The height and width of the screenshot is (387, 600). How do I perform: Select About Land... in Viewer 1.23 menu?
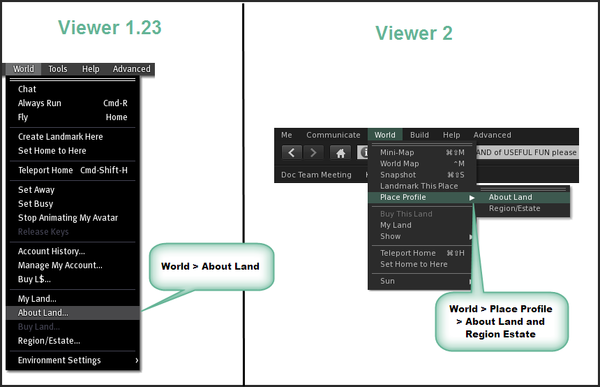click(73, 313)
